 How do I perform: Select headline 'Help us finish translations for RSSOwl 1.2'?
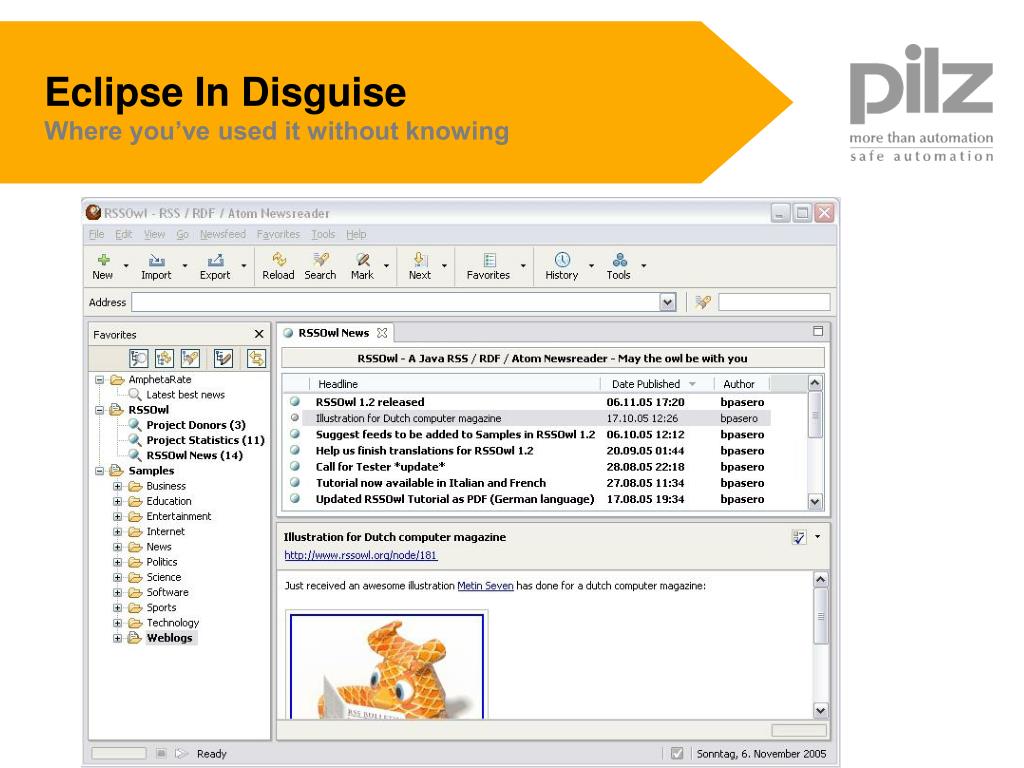point(424,451)
